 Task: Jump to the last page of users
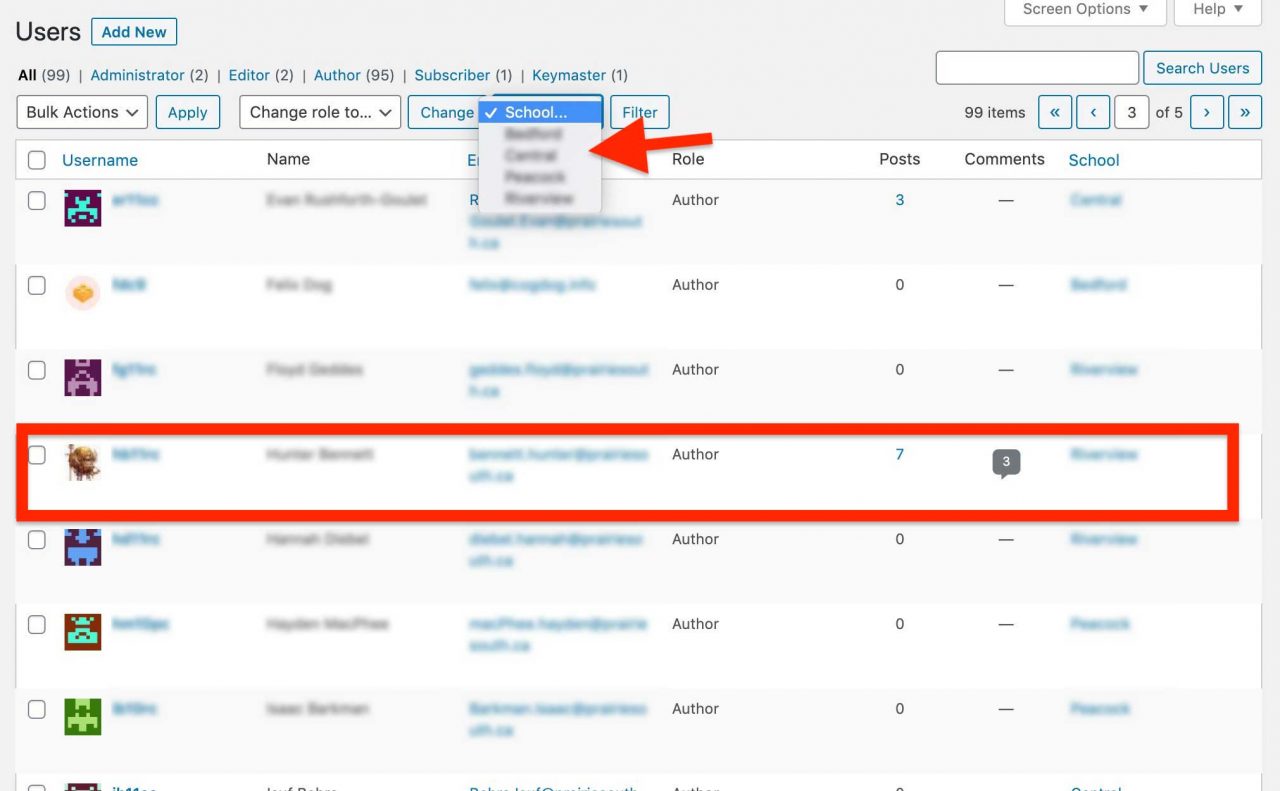click(x=1245, y=112)
